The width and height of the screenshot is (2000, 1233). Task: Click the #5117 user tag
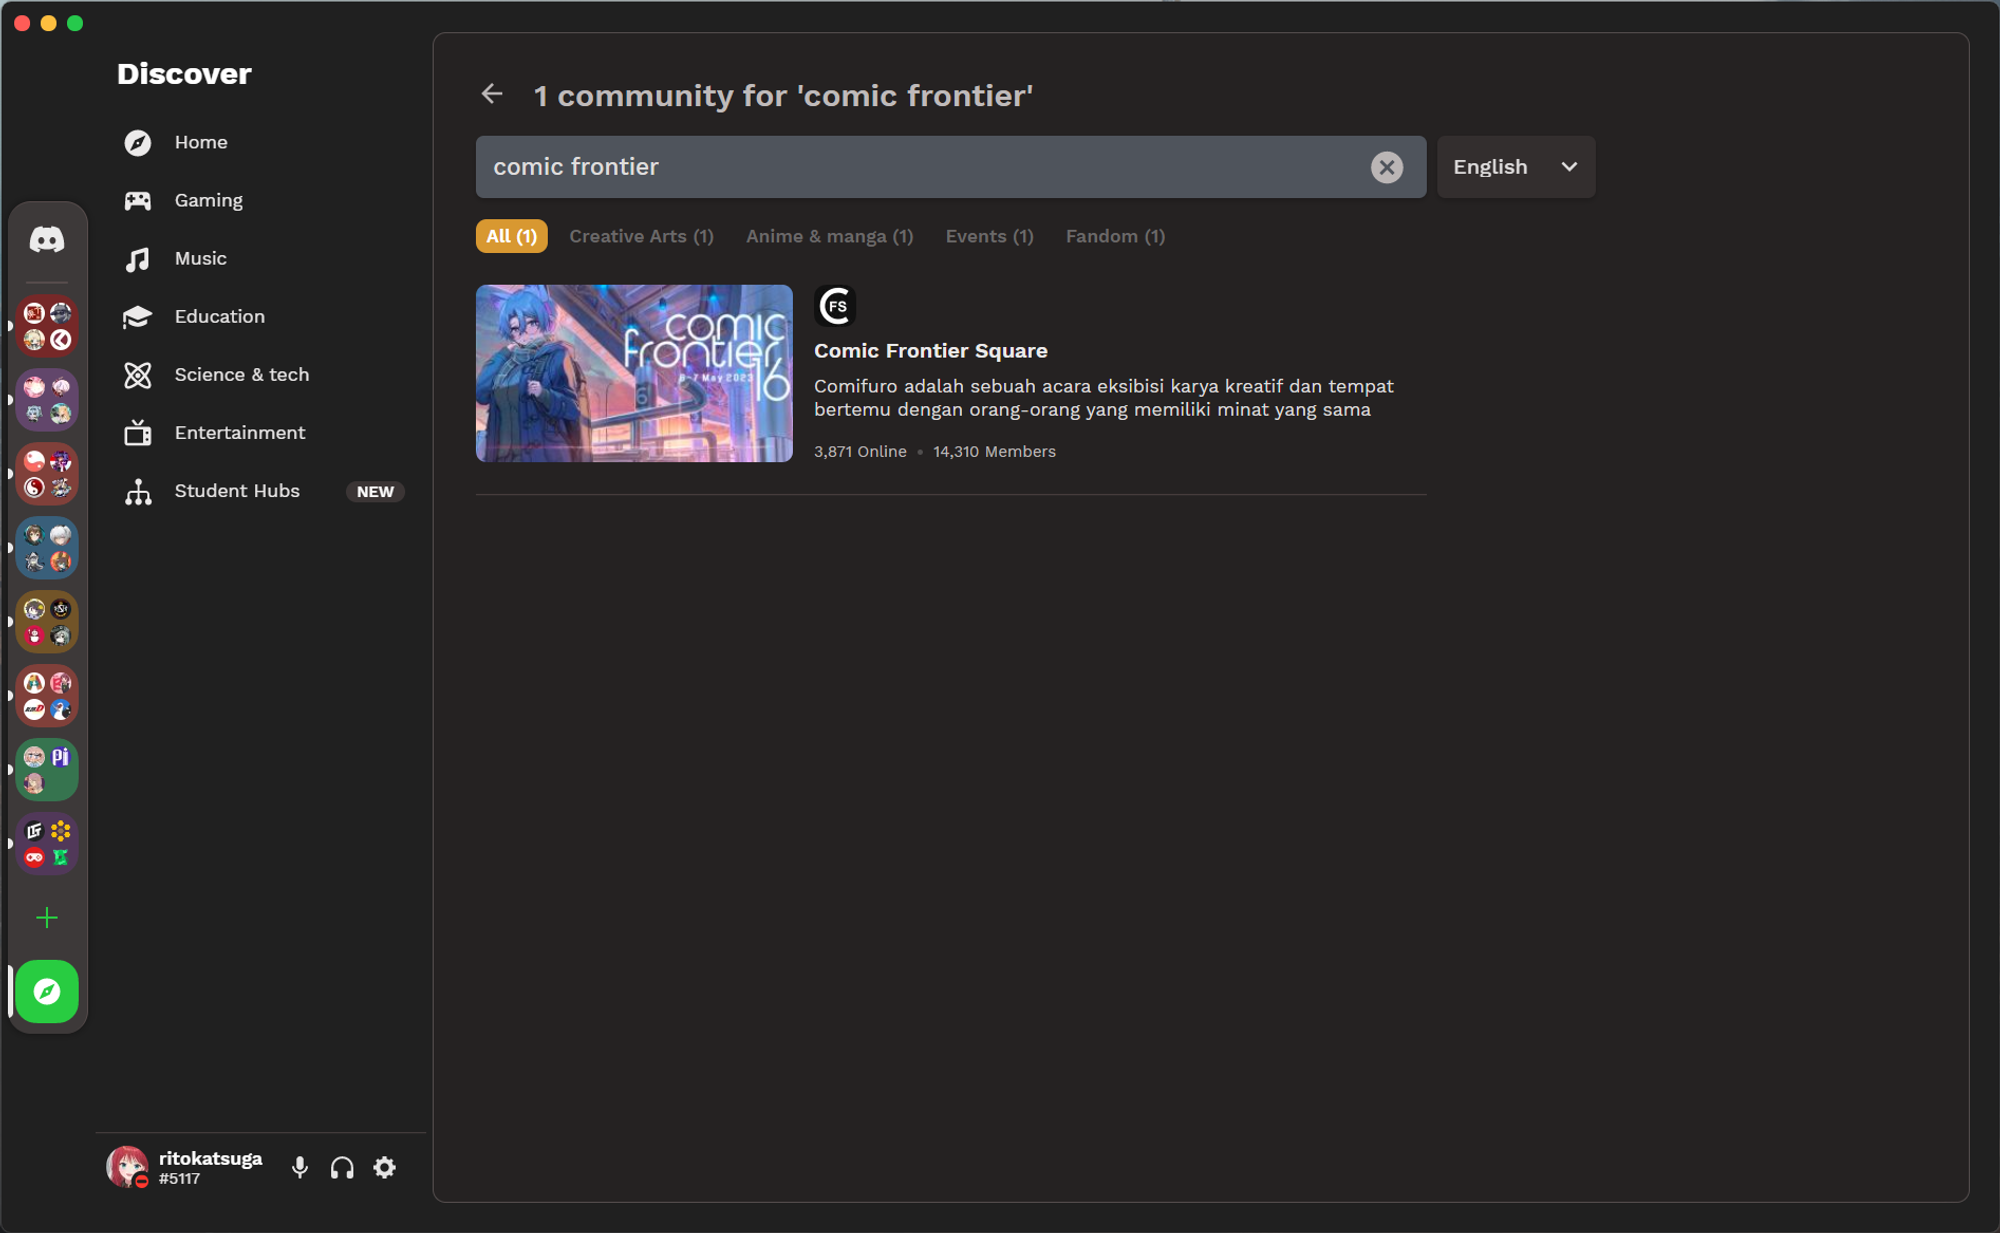[x=179, y=1179]
